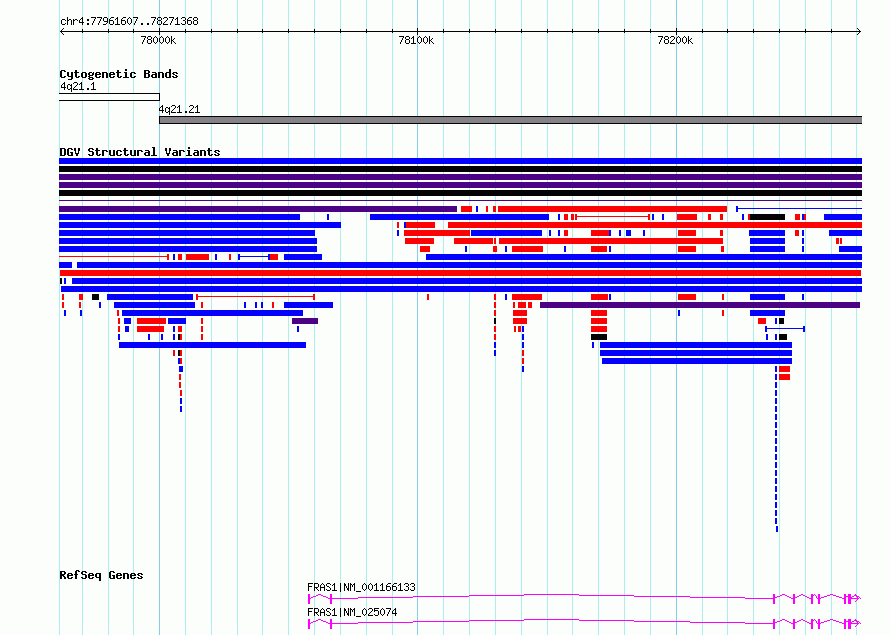Click the 78000k ruler label
This screenshot has height=635, width=890.
point(158,40)
